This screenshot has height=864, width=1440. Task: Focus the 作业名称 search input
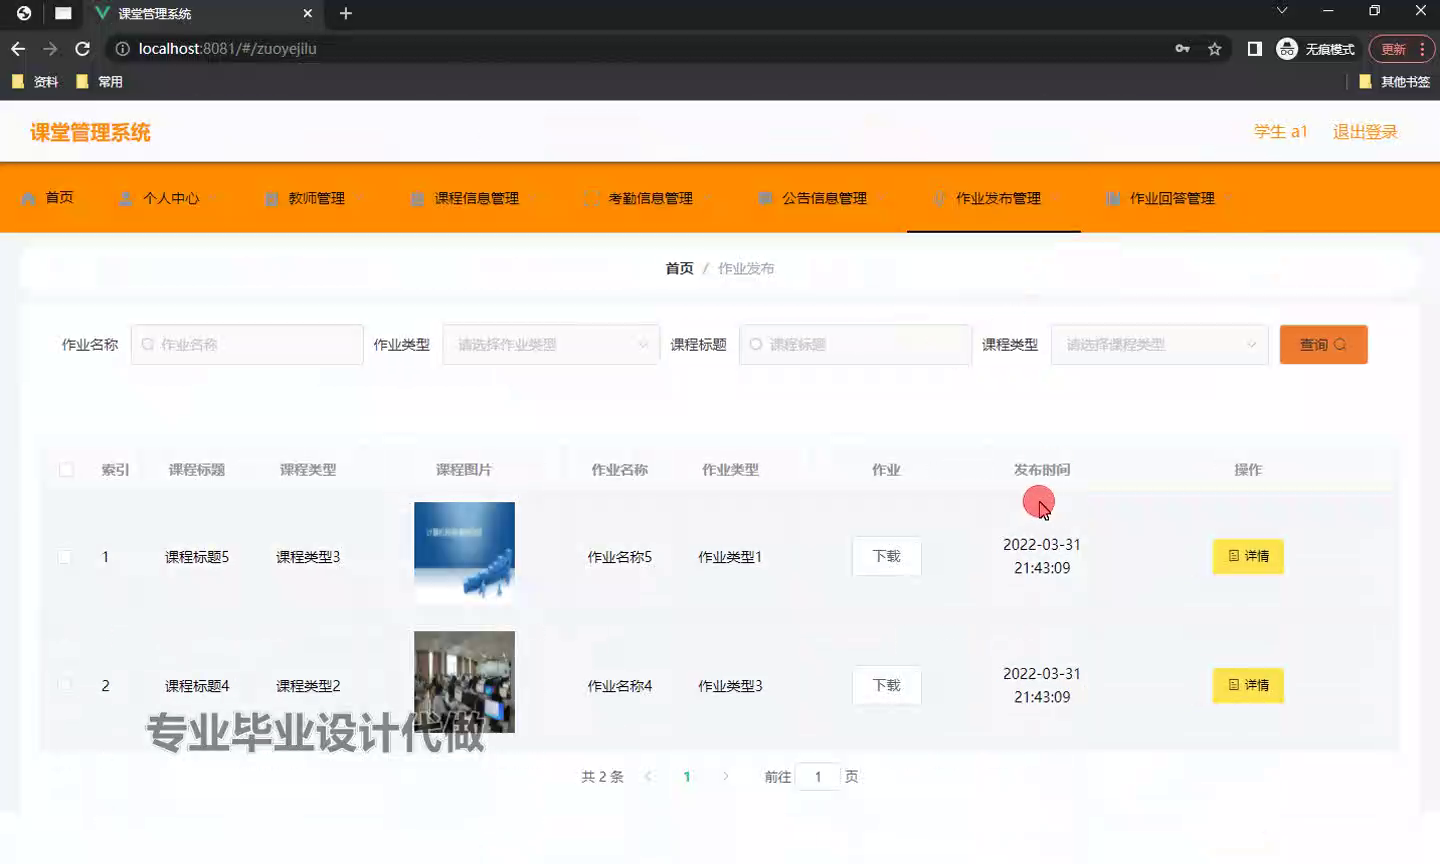[x=247, y=344]
